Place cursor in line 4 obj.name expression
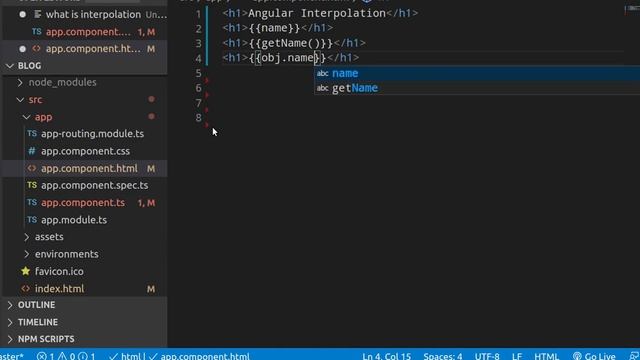The width and height of the screenshot is (640, 360). coord(287,58)
